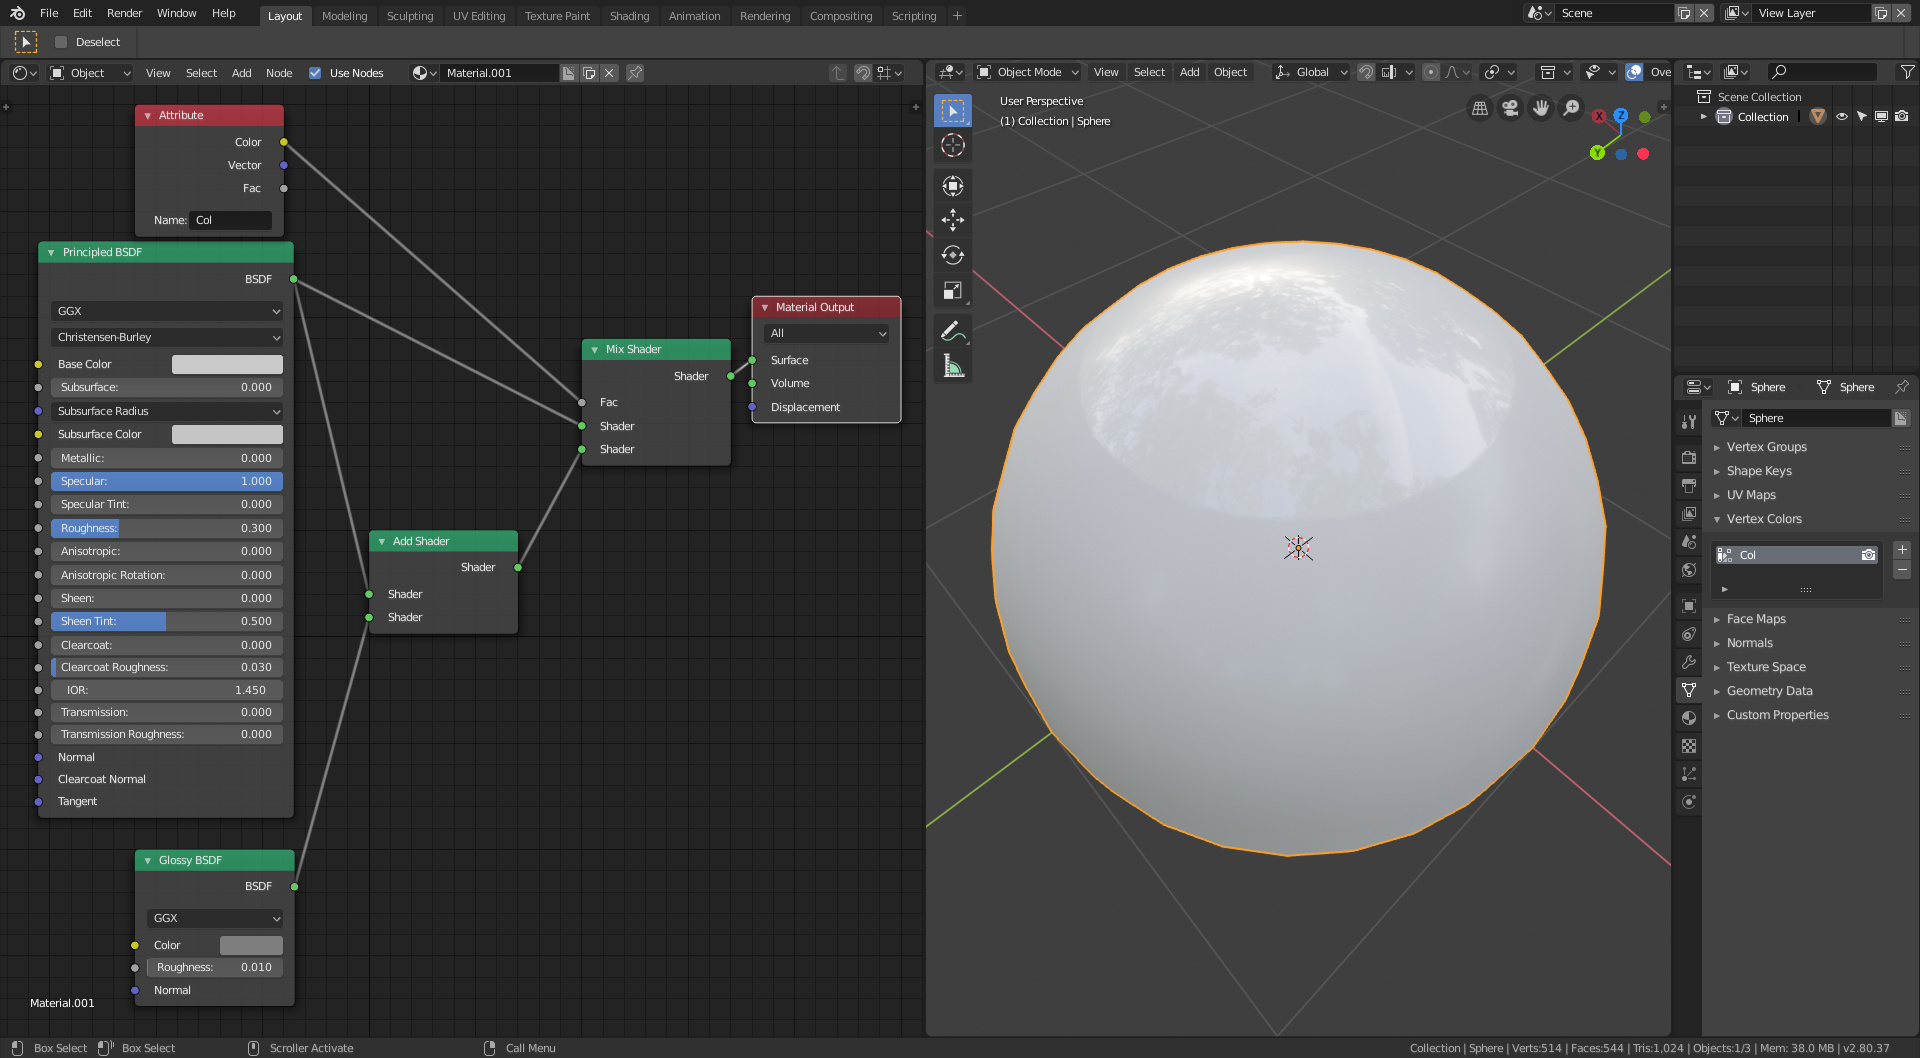Expand the Vertex Groups section
Screen dimensions: 1920x1058
pyautogui.click(x=1766, y=447)
